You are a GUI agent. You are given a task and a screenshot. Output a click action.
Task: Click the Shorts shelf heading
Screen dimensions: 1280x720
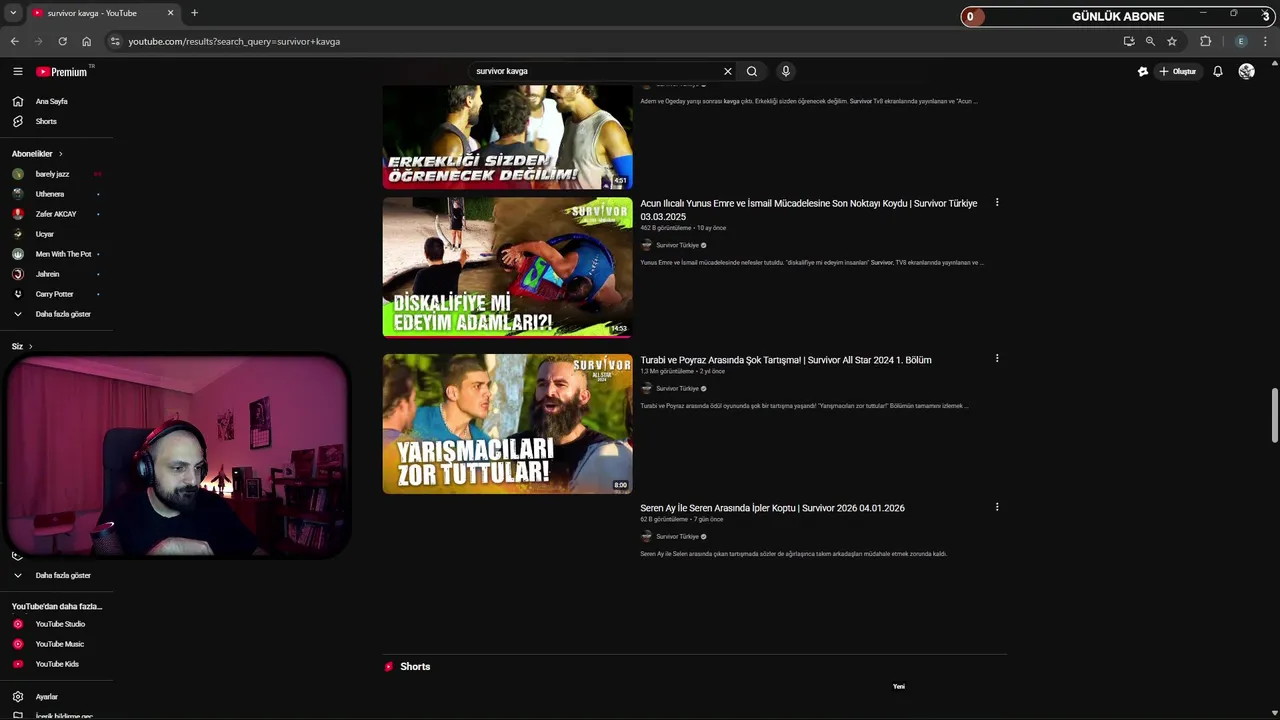415,667
